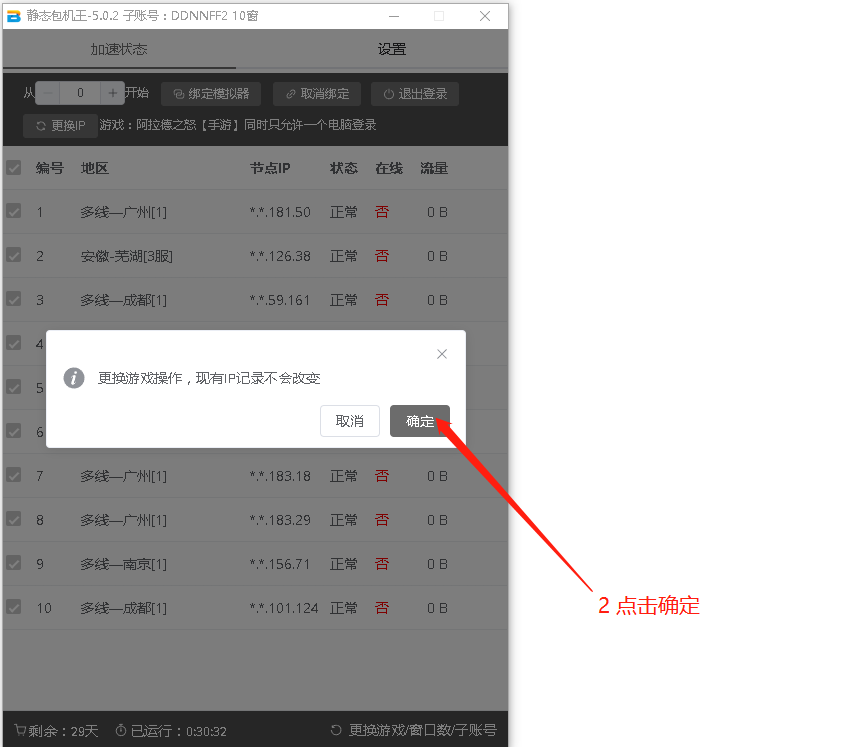Close the dialog with the X icon

(x=442, y=354)
